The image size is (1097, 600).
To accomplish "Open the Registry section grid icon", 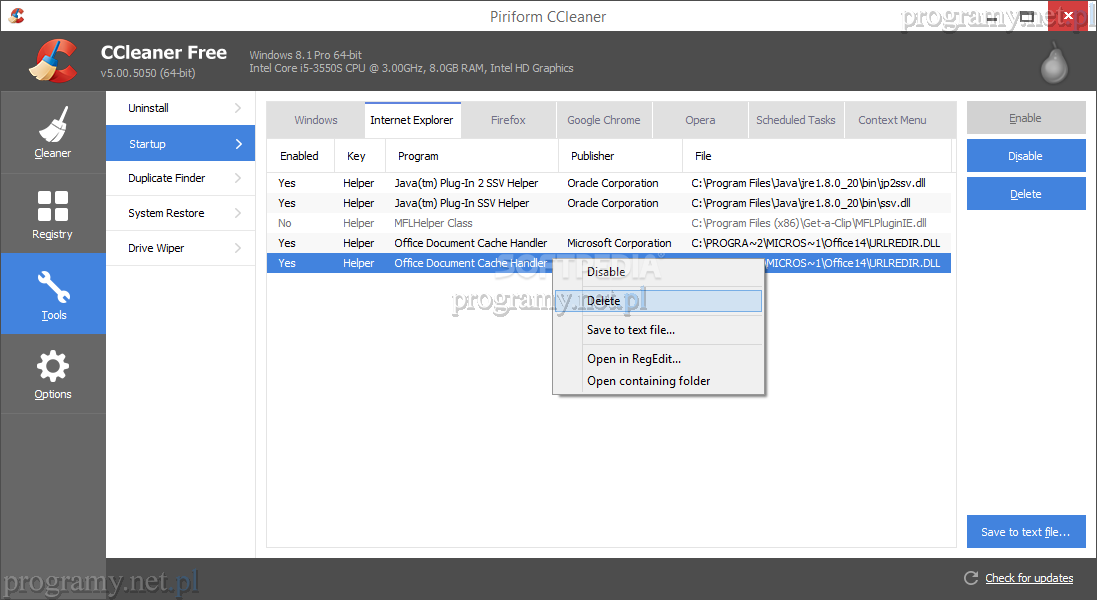I will (52, 206).
